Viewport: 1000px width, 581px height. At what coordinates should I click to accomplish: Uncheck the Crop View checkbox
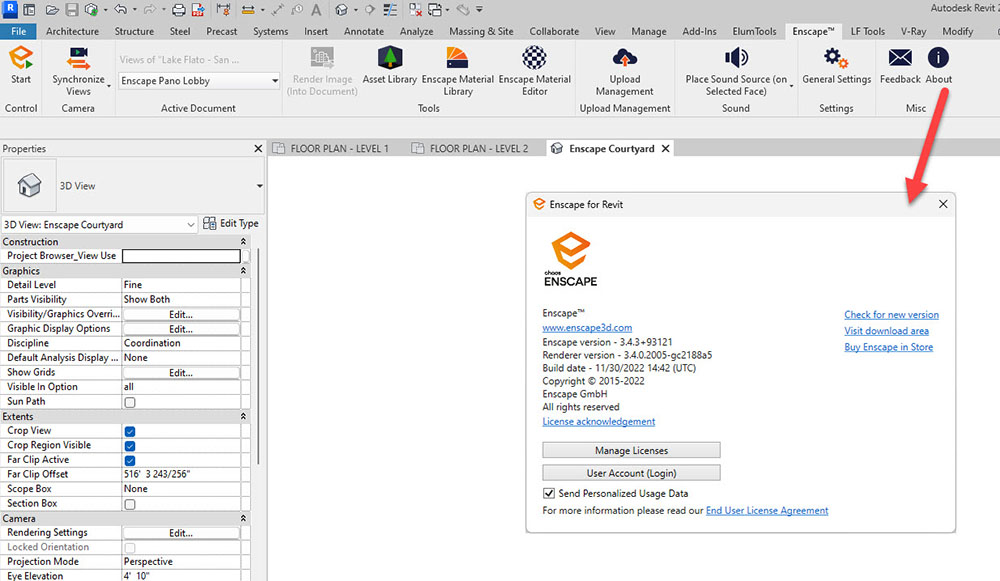pyautogui.click(x=130, y=431)
